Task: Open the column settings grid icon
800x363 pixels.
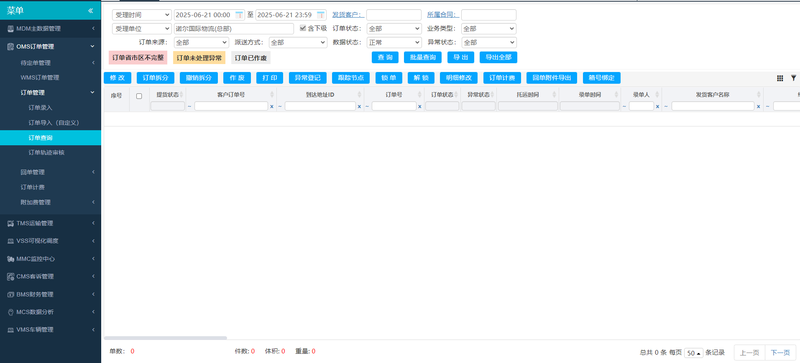Action: (x=780, y=78)
